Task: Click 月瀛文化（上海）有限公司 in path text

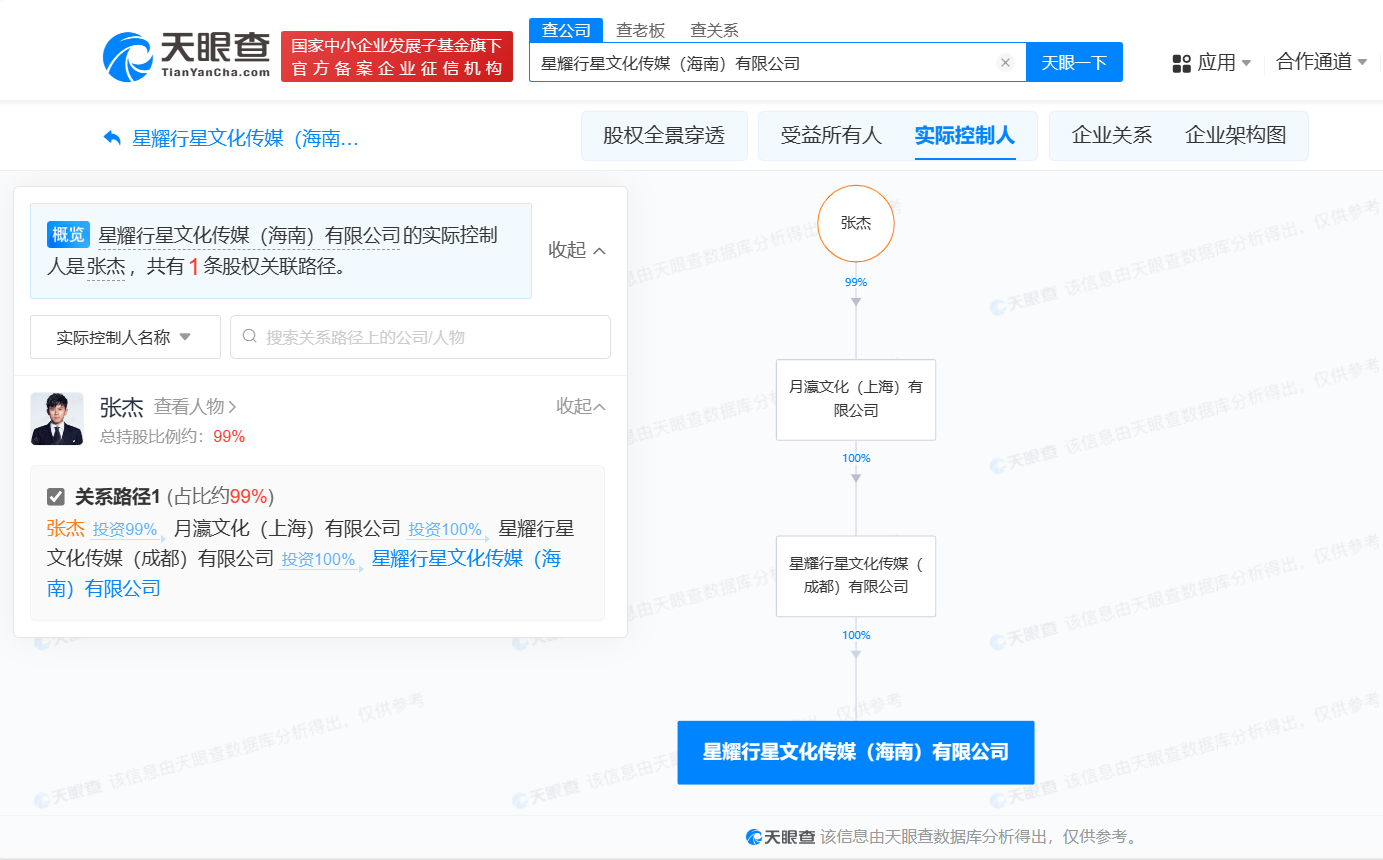Action: [287, 529]
